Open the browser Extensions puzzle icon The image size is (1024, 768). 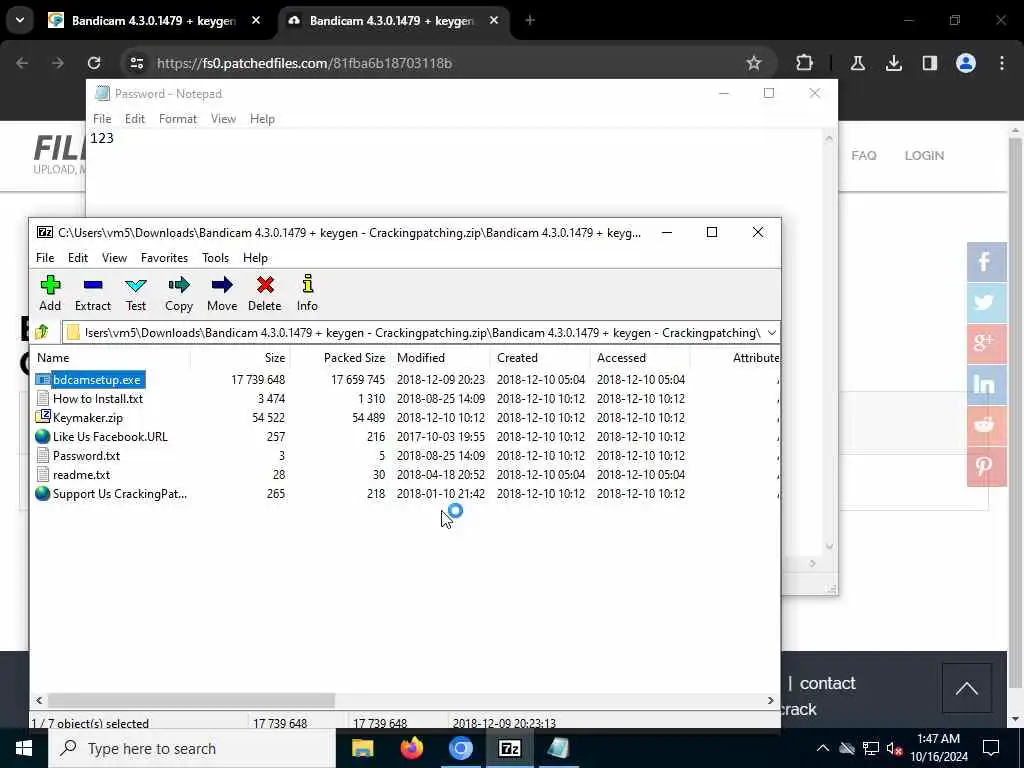805,63
